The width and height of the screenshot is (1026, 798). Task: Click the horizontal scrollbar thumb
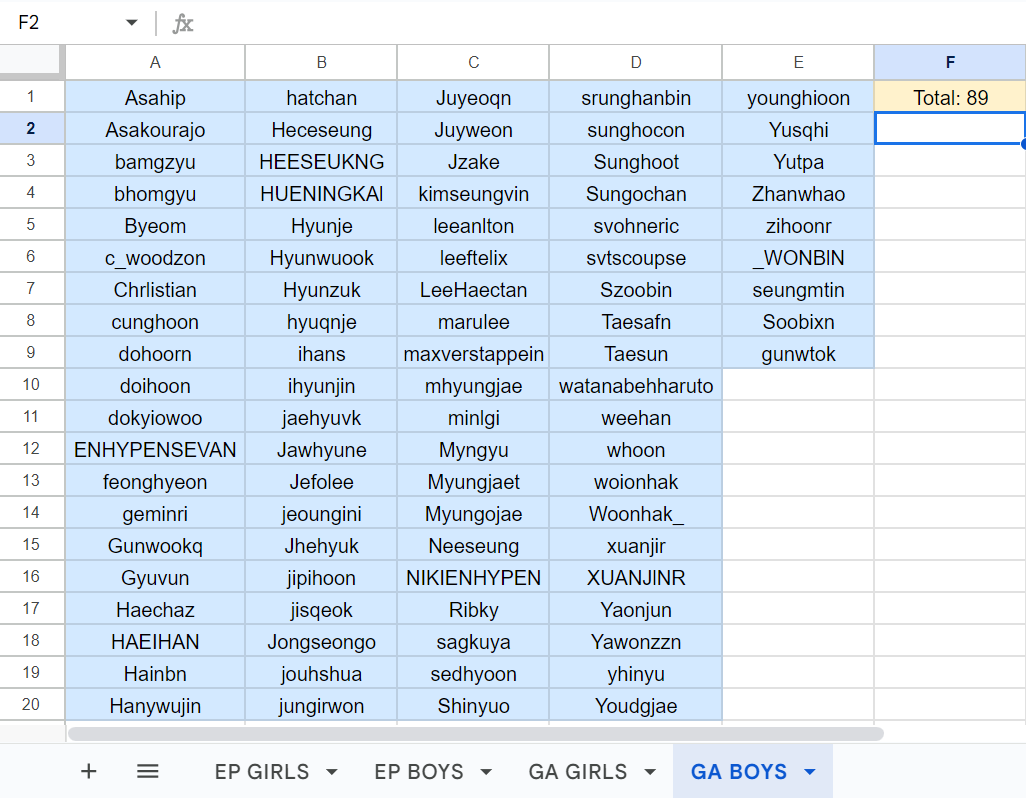pyautogui.click(x=476, y=734)
